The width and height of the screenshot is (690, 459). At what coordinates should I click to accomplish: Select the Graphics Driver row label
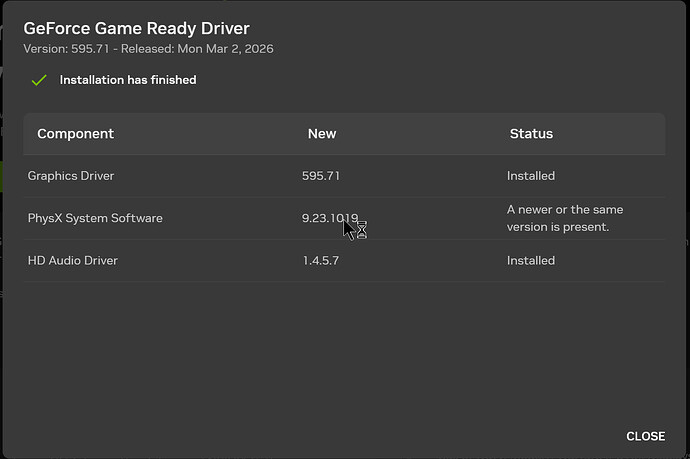pos(71,176)
